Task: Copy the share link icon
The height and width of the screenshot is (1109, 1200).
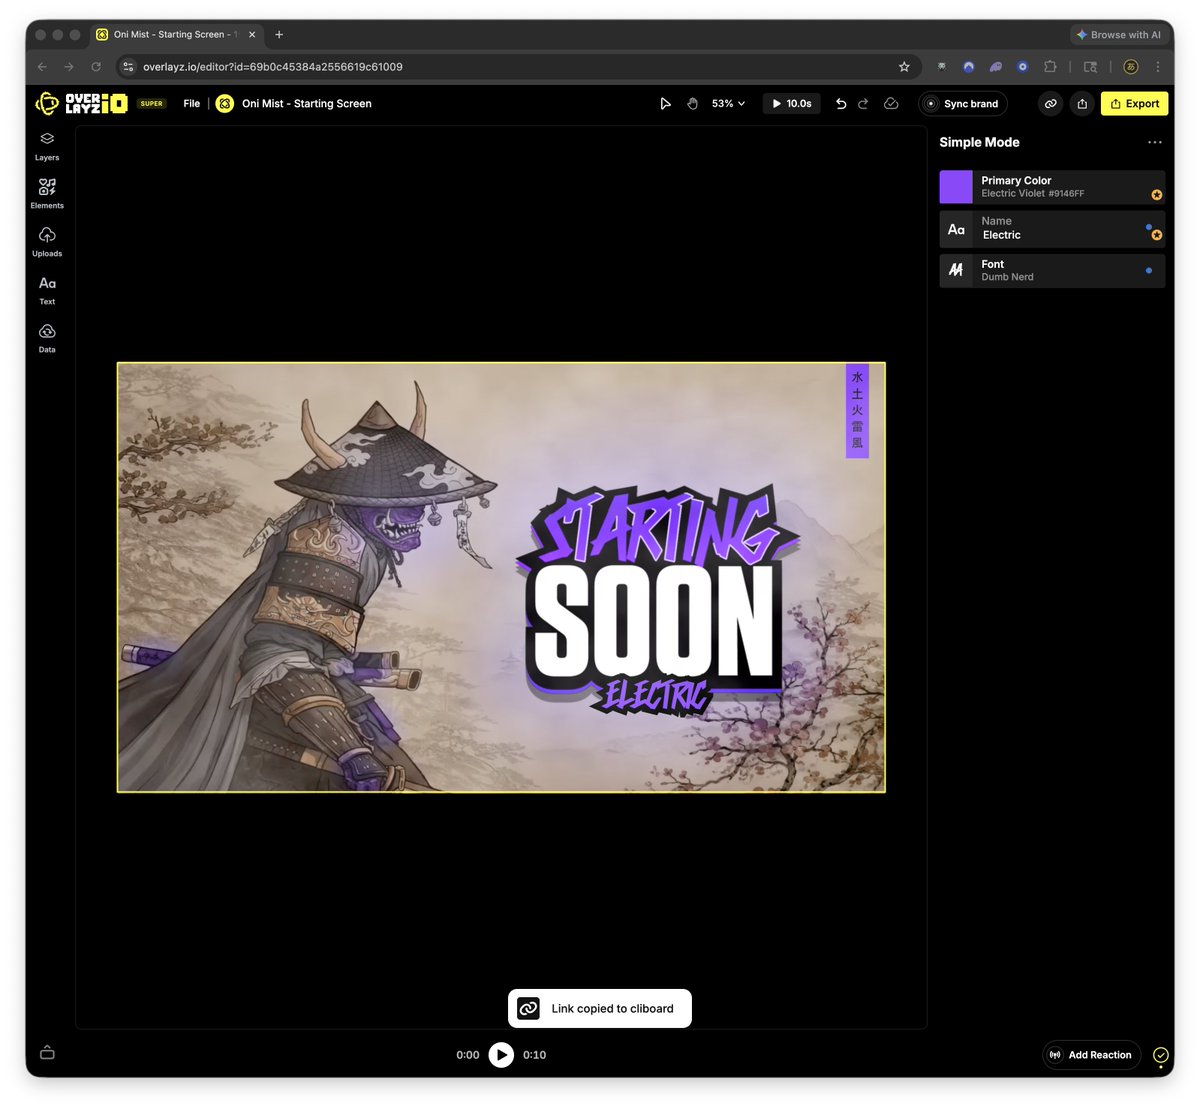Action: coord(1050,103)
